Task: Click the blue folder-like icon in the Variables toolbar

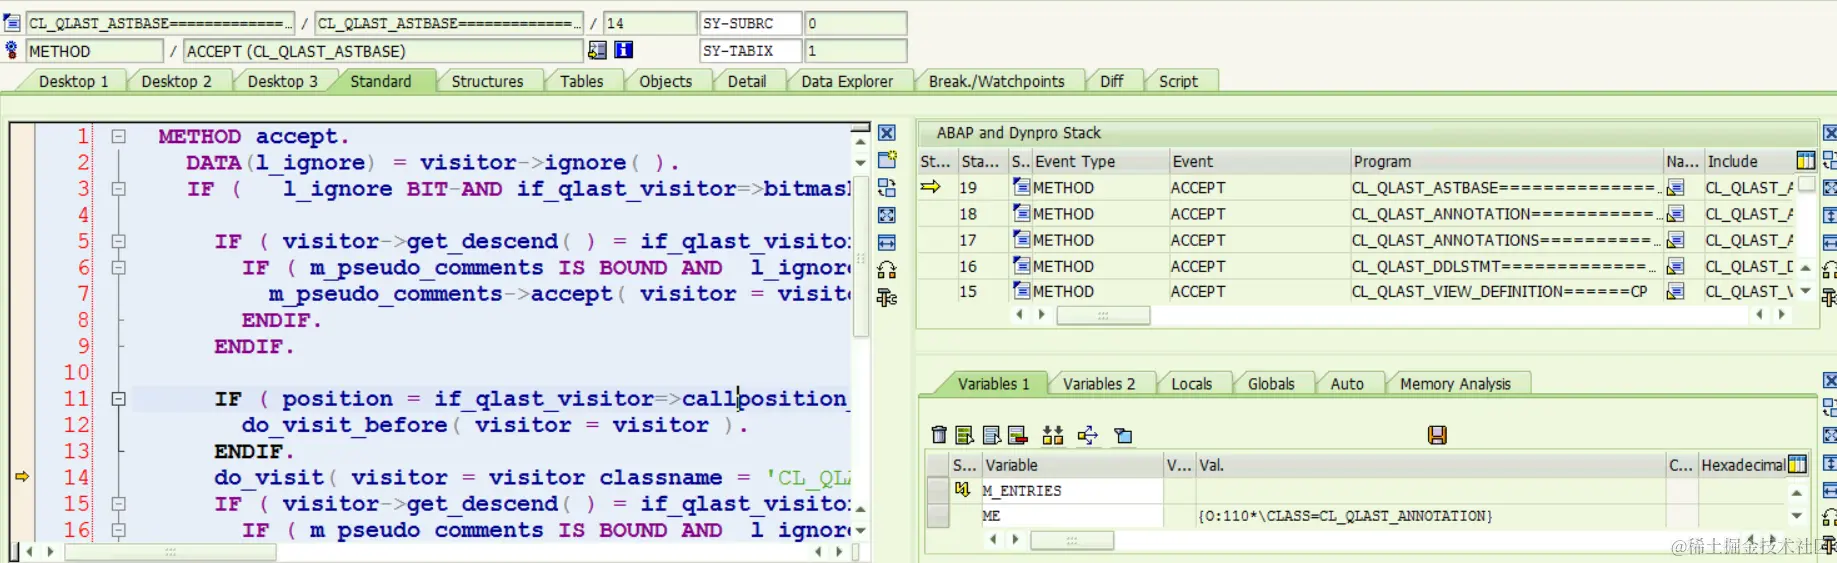Action: coord(1124,435)
